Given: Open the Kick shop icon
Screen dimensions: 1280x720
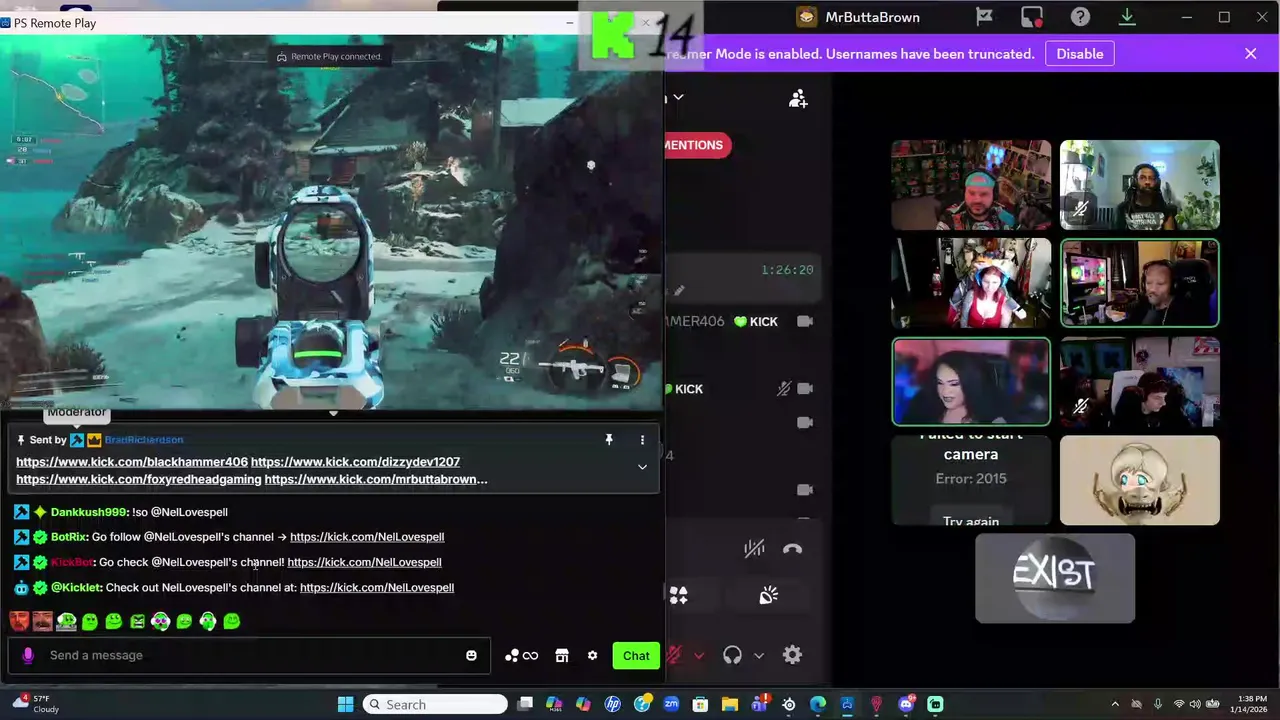Looking at the screenshot, I should point(562,655).
